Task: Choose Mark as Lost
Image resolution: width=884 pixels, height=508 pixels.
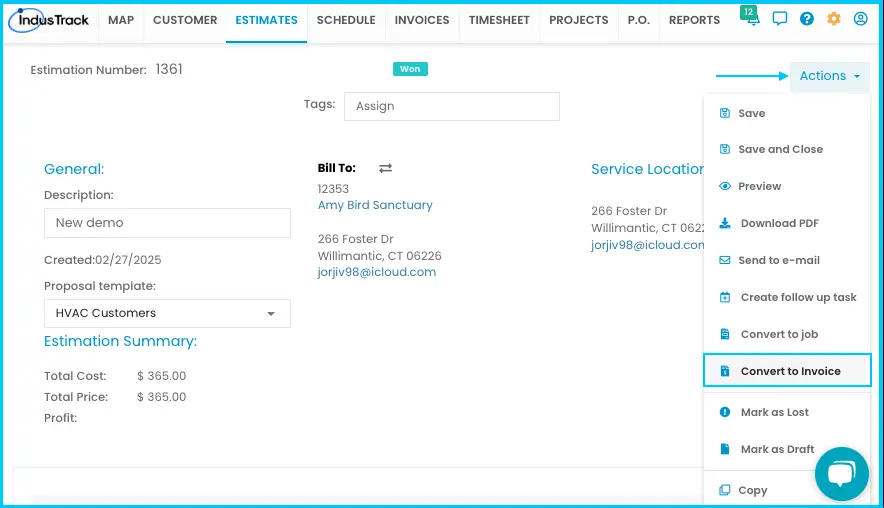Action: tap(787, 412)
